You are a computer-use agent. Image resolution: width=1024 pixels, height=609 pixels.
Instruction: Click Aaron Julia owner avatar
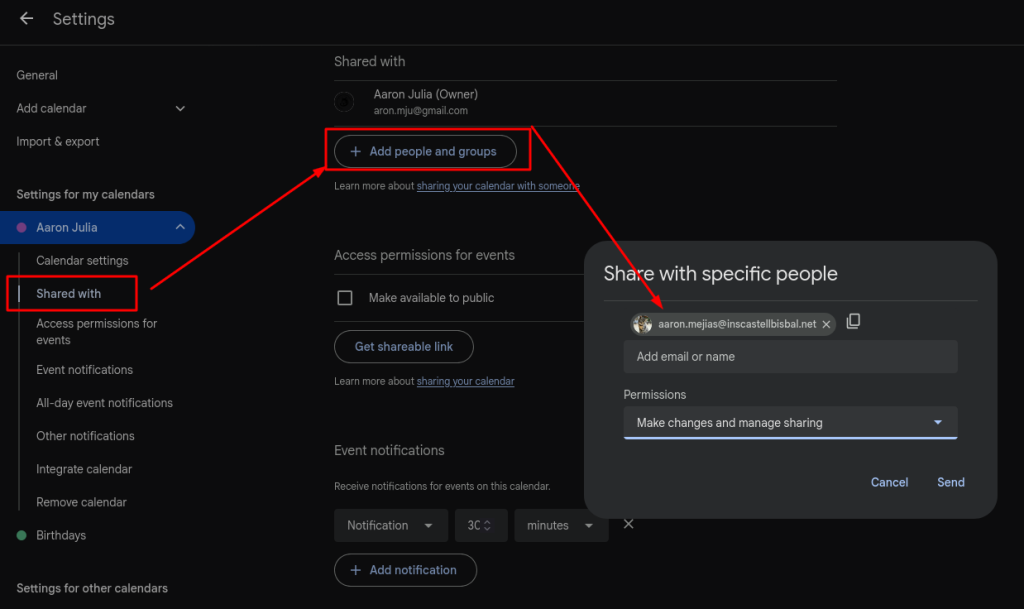[x=344, y=102]
